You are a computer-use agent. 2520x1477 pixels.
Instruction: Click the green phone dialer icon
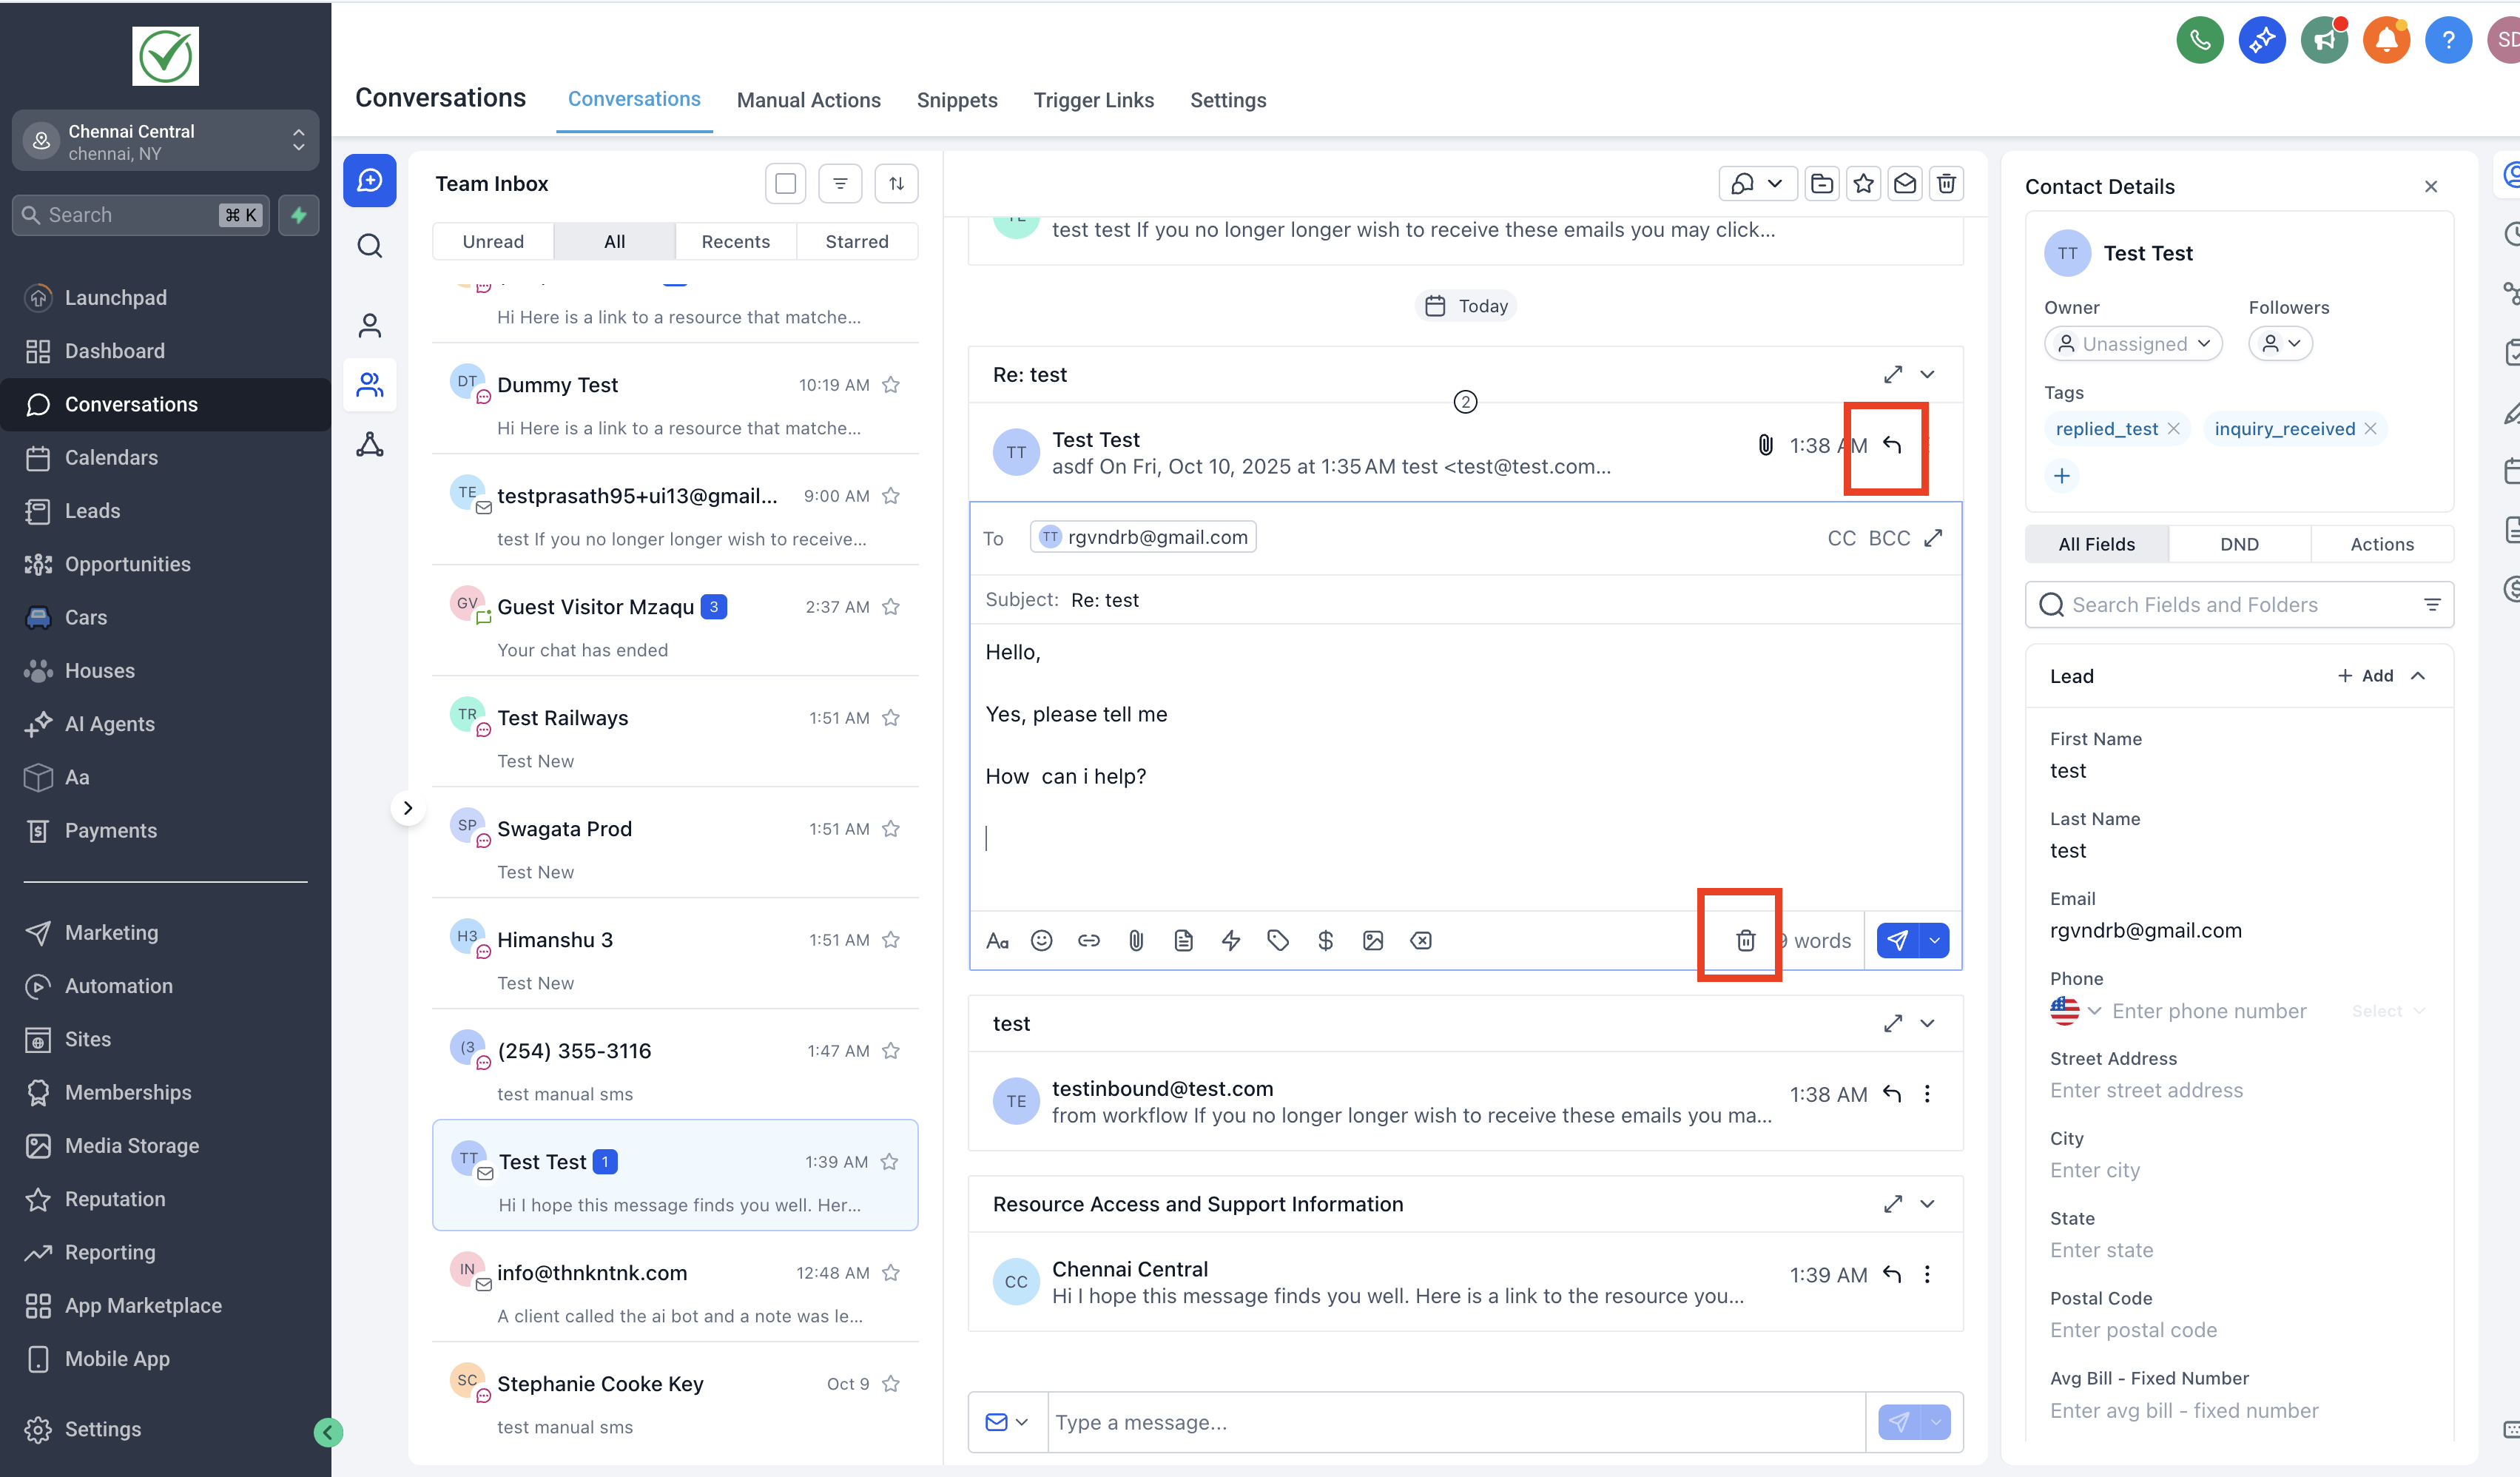click(x=2199, y=40)
